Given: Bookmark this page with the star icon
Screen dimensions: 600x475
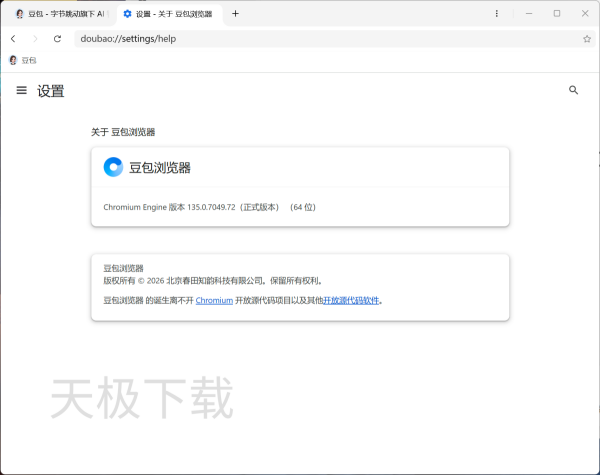Looking at the screenshot, I should click(587, 39).
